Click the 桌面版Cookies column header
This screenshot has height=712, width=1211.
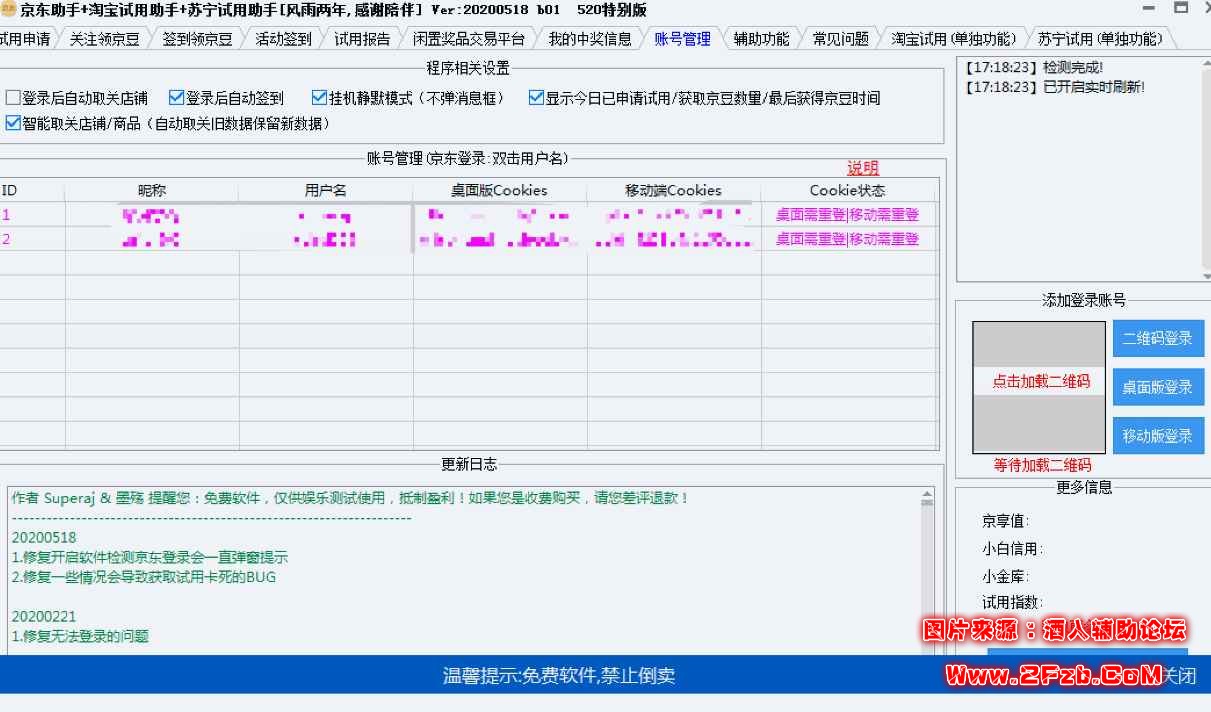point(500,190)
